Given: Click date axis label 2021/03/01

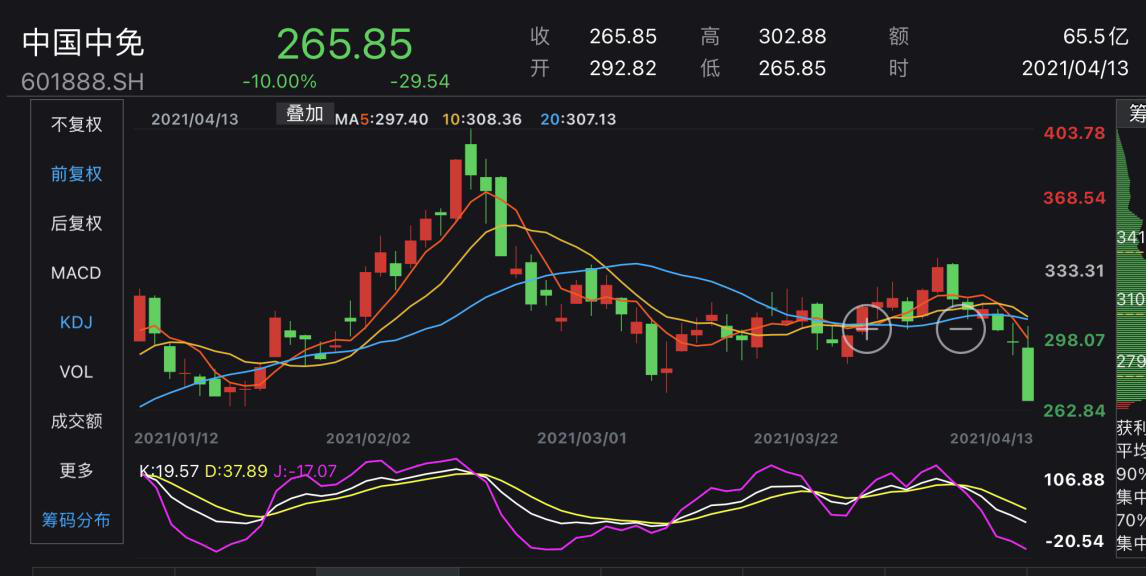Looking at the screenshot, I should [582, 439].
